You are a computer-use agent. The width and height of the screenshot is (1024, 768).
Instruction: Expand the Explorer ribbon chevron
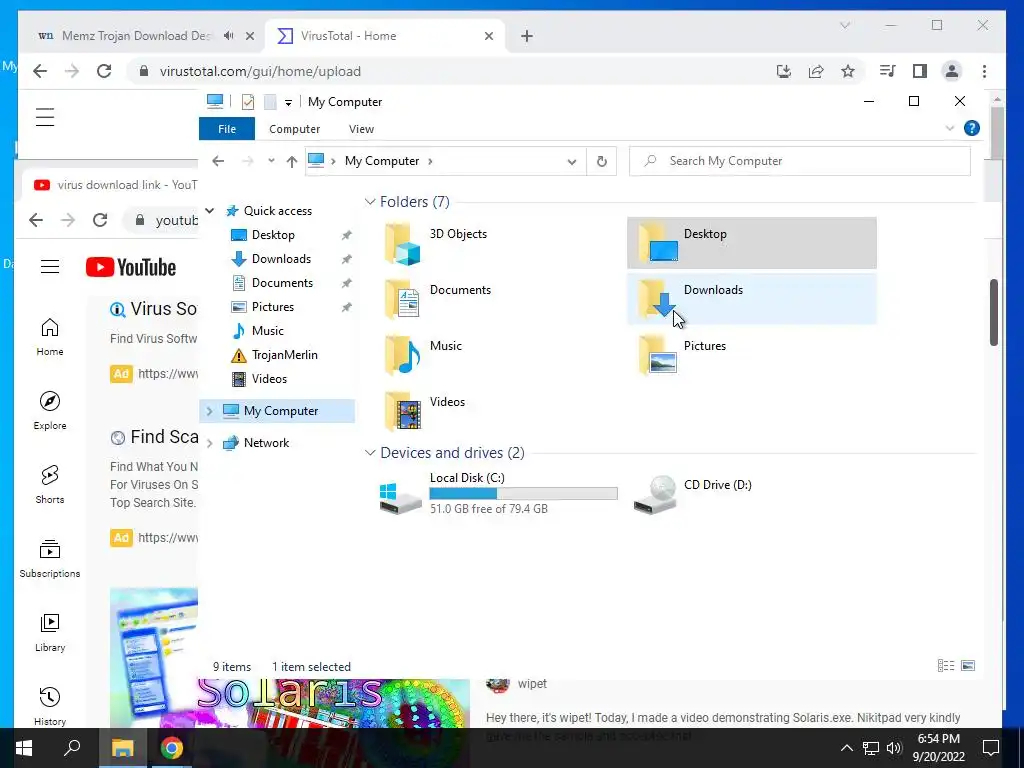tap(950, 129)
